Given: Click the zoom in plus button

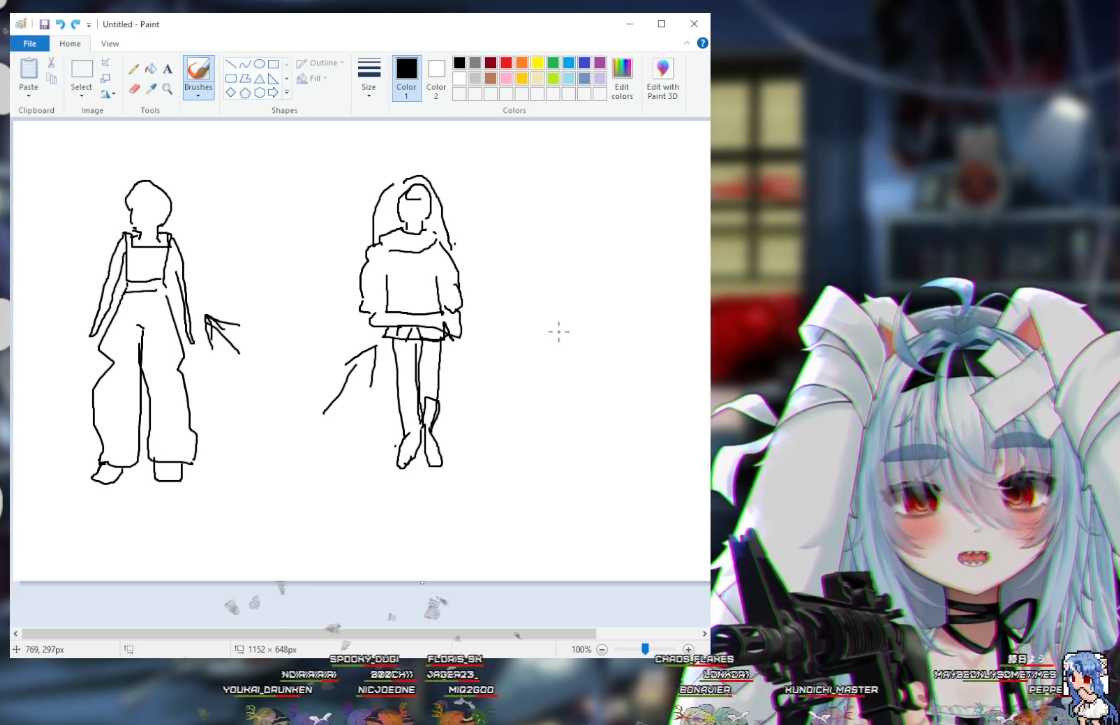Looking at the screenshot, I should 688,649.
